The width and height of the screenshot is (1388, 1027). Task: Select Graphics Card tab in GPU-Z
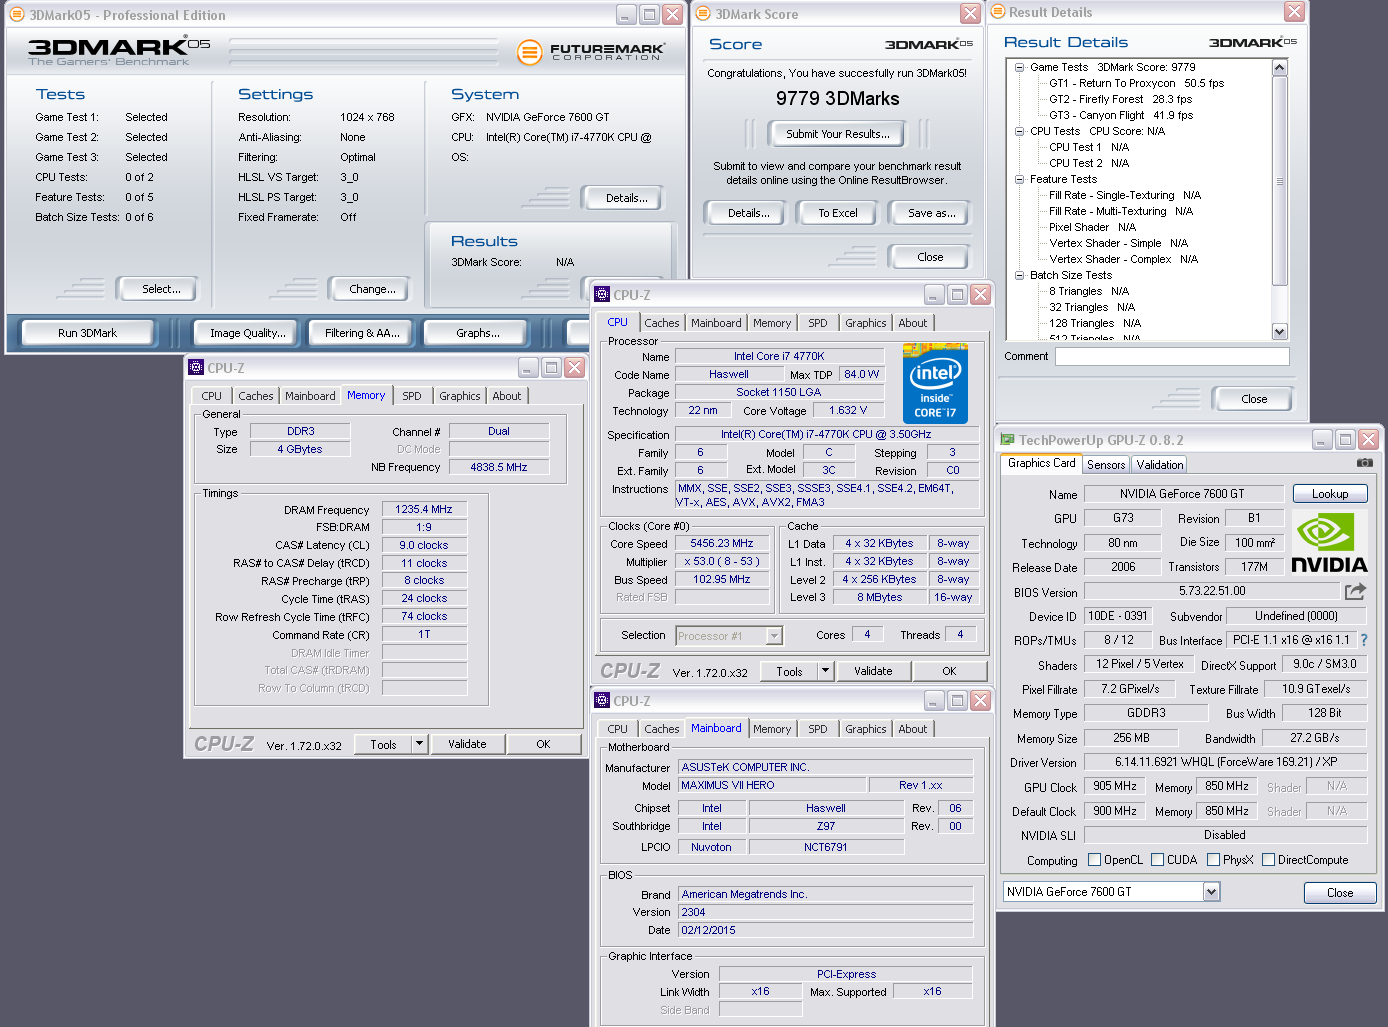(1041, 463)
